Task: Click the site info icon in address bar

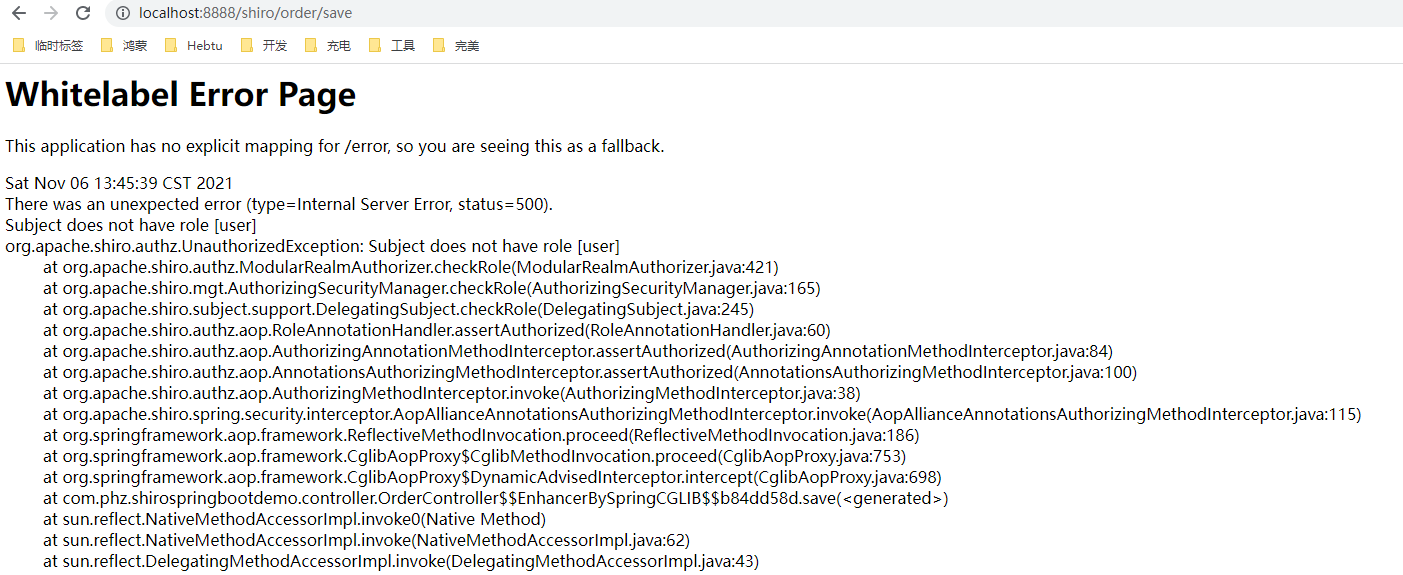Action: 122,13
